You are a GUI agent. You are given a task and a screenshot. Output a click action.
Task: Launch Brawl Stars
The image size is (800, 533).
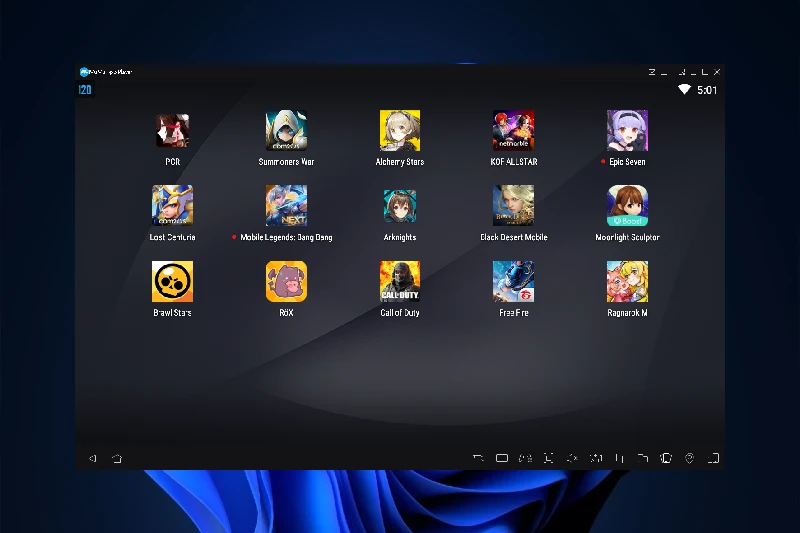(x=172, y=282)
